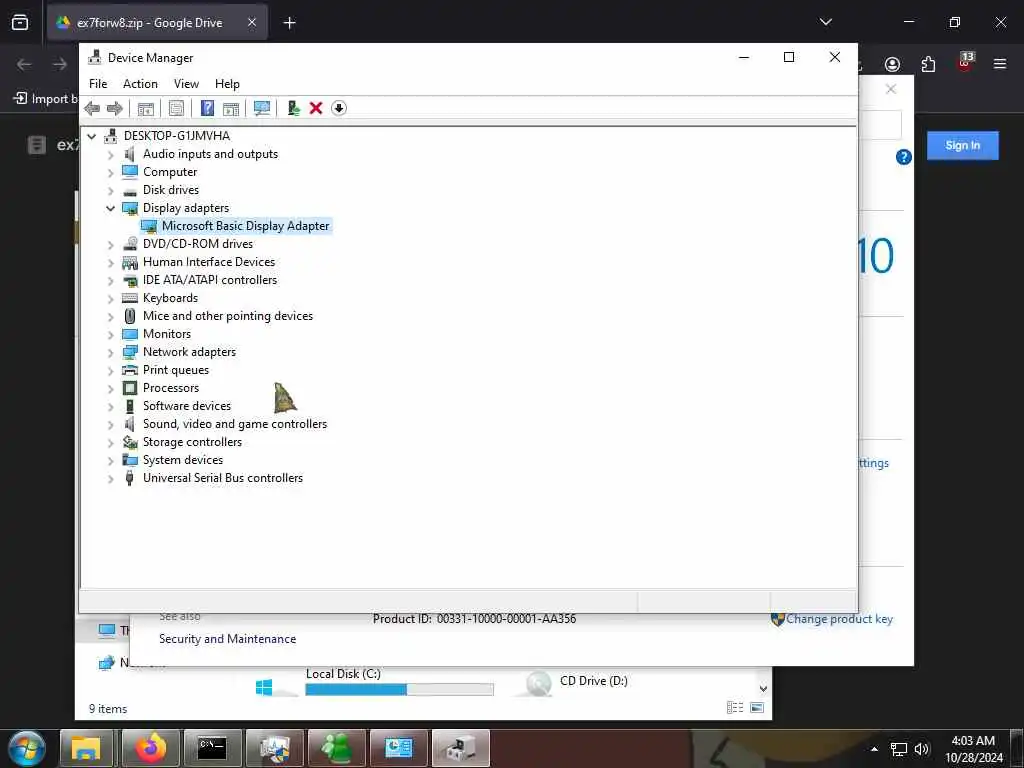Click the Display adapters category icon
The width and height of the screenshot is (1024, 768).
130,208
